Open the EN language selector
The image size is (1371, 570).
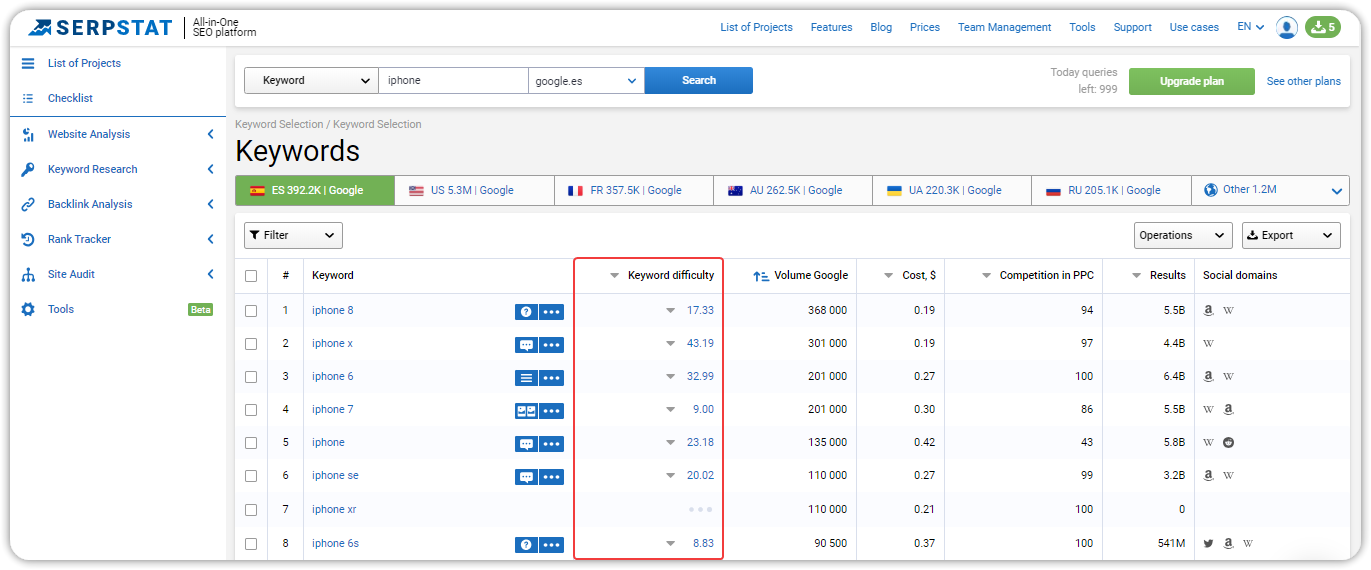point(1251,27)
